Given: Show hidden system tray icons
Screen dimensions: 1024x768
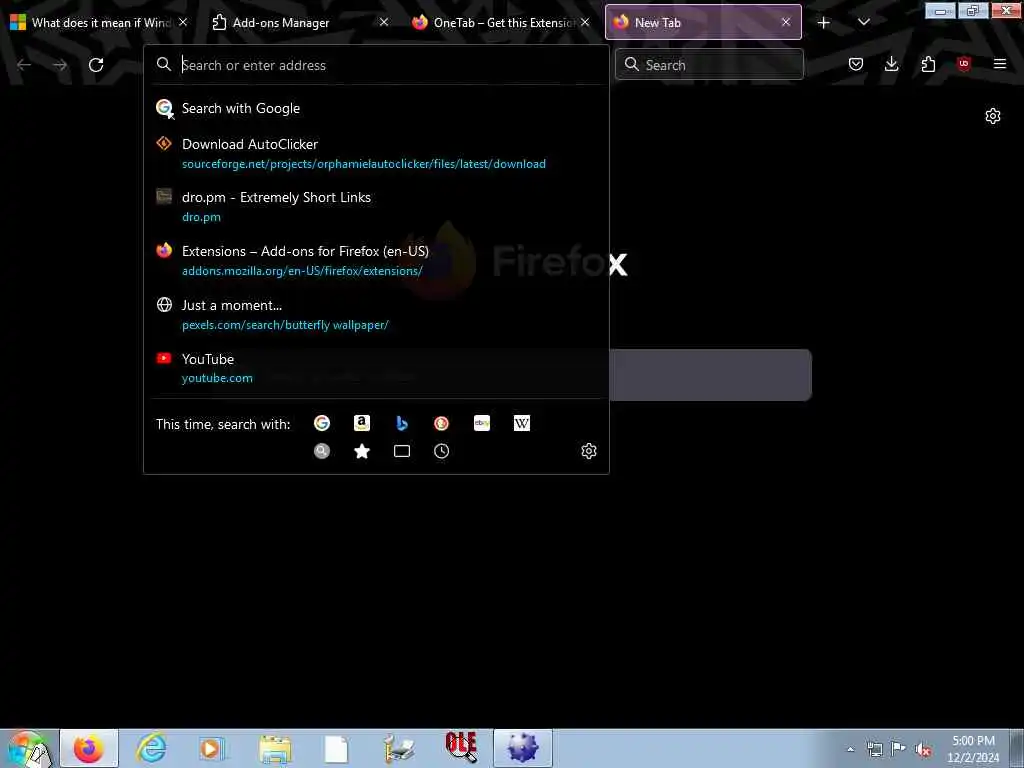Looking at the screenshot, I should pos(850,749).
